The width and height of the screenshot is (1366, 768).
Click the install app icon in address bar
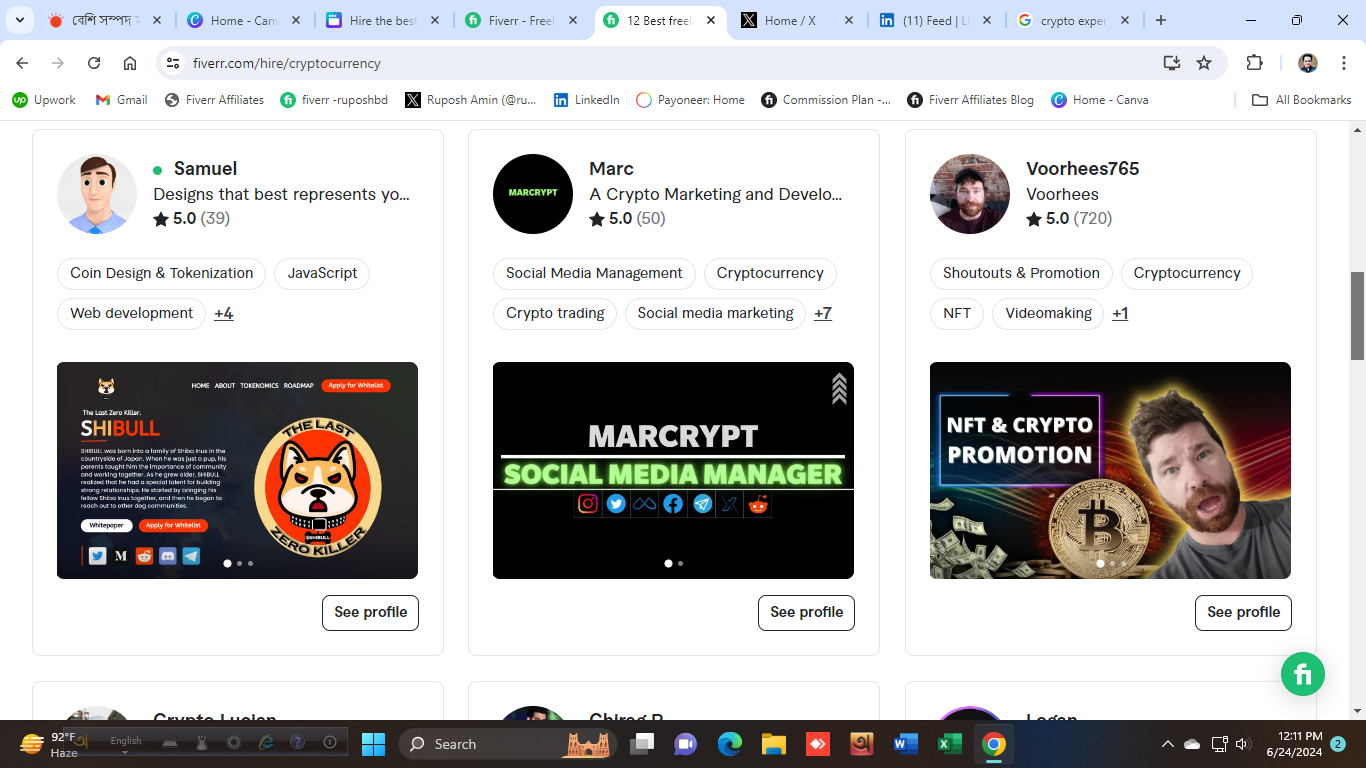click(x=1172, y=63)
